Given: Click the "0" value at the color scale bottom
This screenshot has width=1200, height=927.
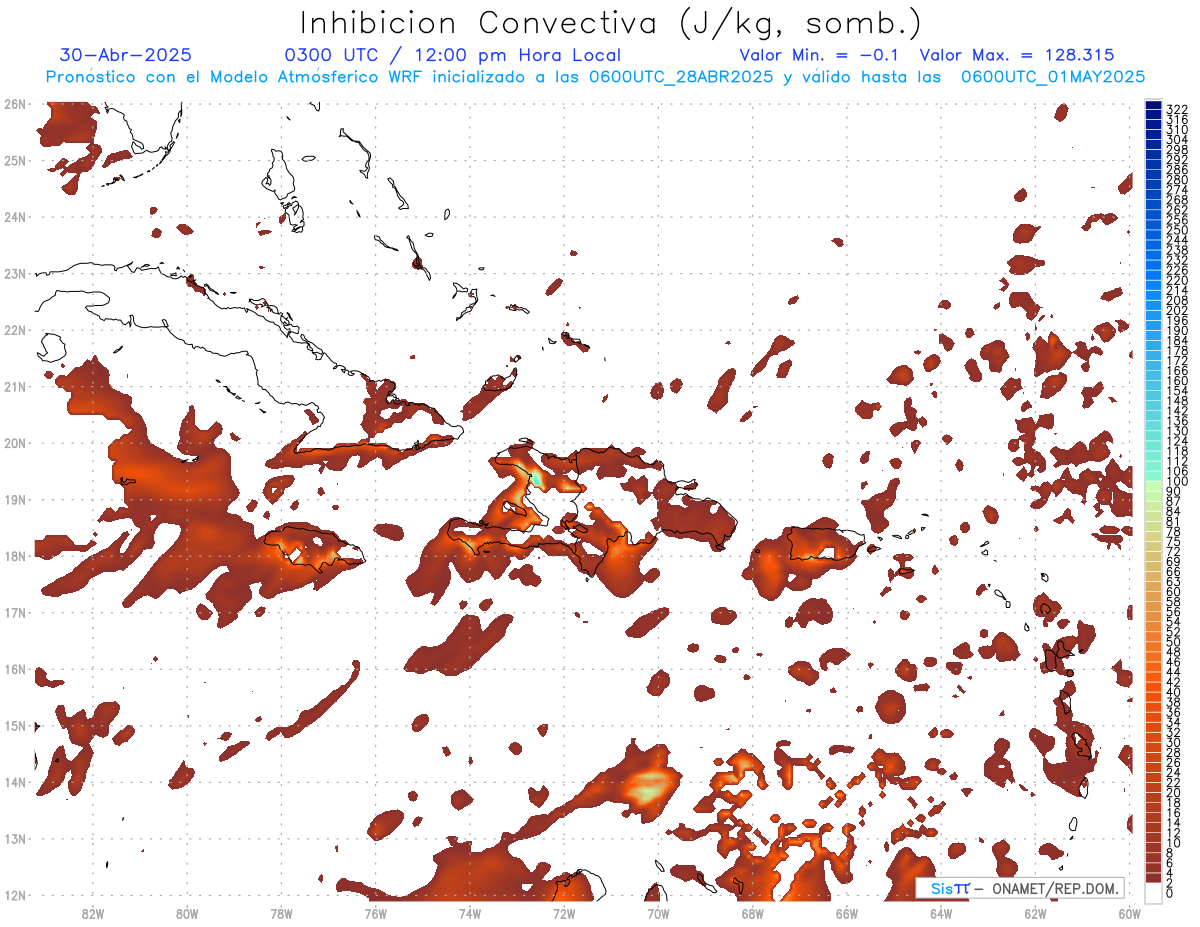Looking at the screenshot, I should [1170, 893].
